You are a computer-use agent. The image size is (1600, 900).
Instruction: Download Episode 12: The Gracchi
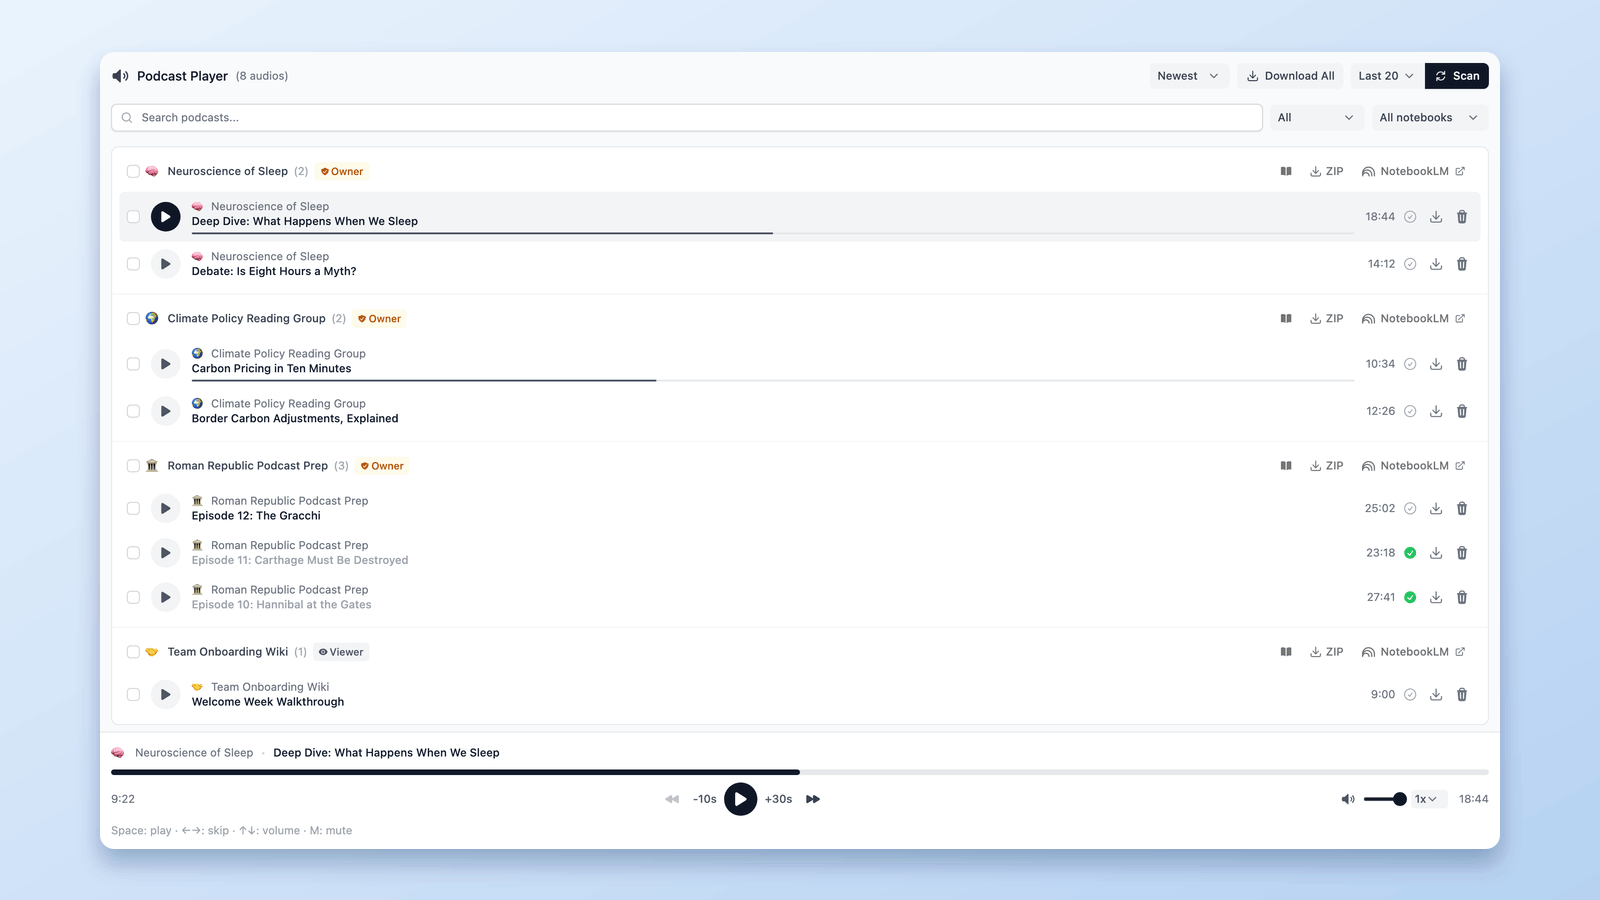pos(1436,508)
